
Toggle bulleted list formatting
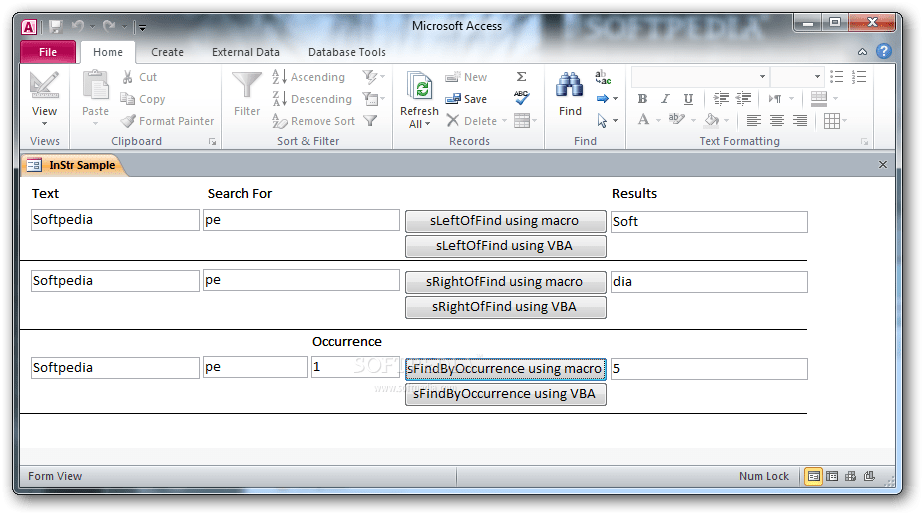[836, 77]
